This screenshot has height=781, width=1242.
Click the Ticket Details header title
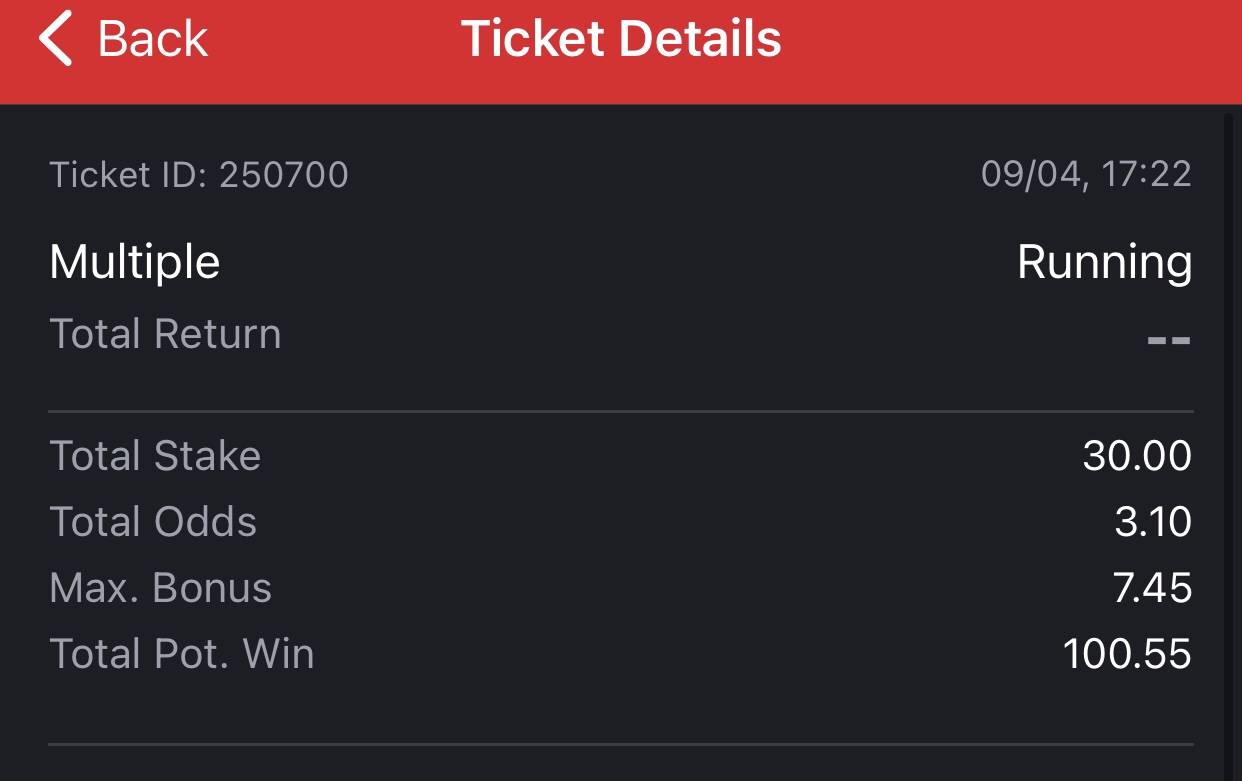pos(620,39)
